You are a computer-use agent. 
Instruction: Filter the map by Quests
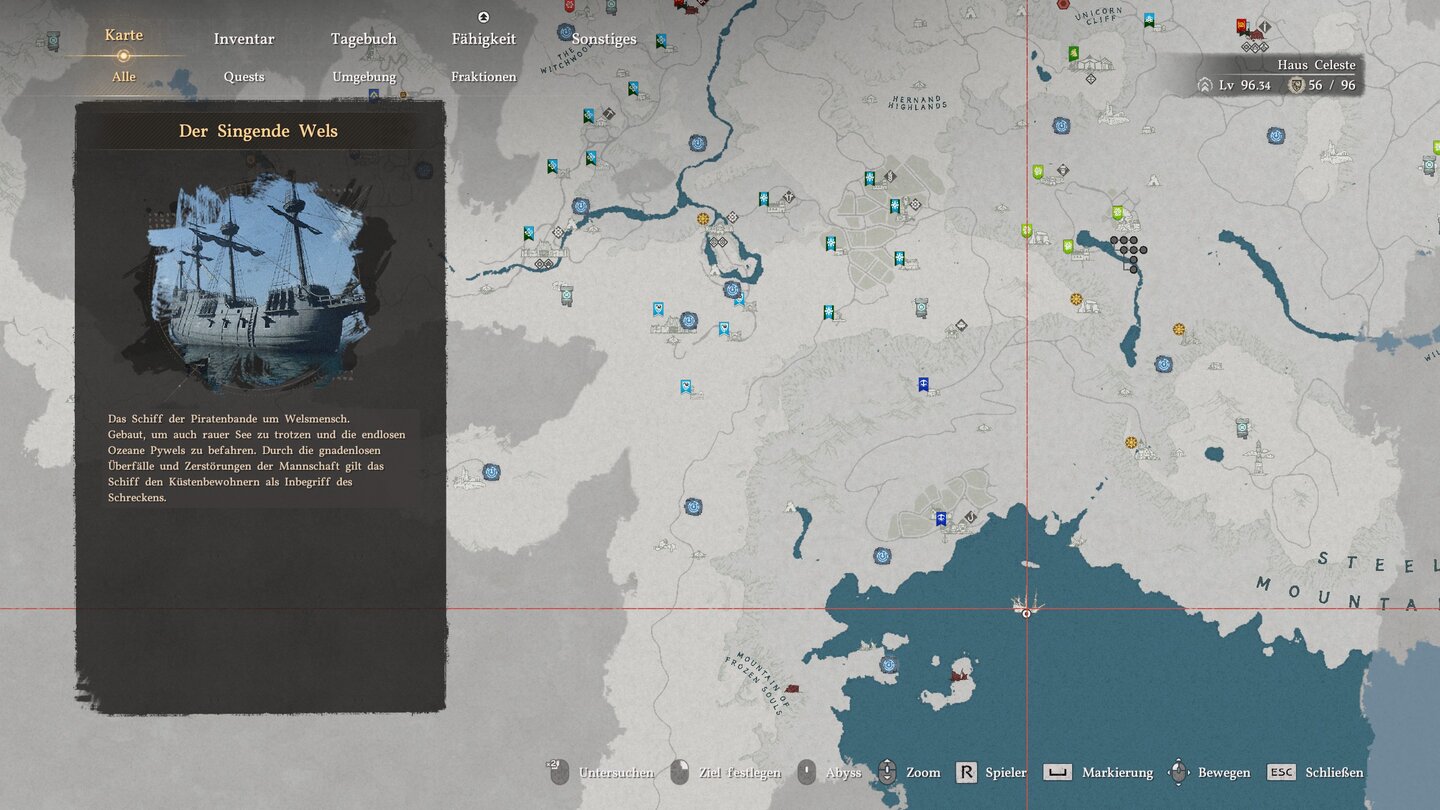pos(244,77)
